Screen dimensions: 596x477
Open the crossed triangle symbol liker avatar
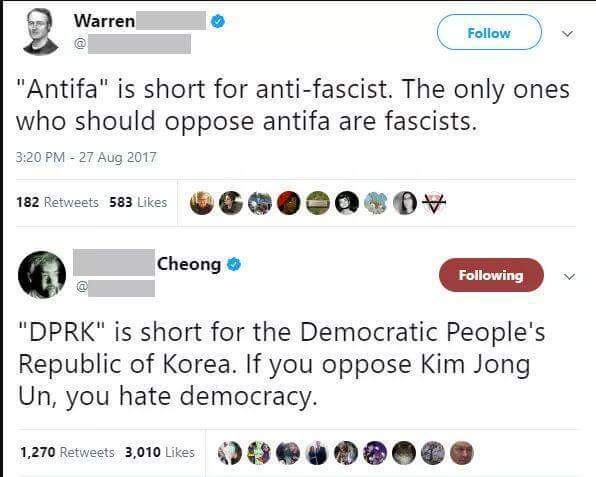point(434,203)
